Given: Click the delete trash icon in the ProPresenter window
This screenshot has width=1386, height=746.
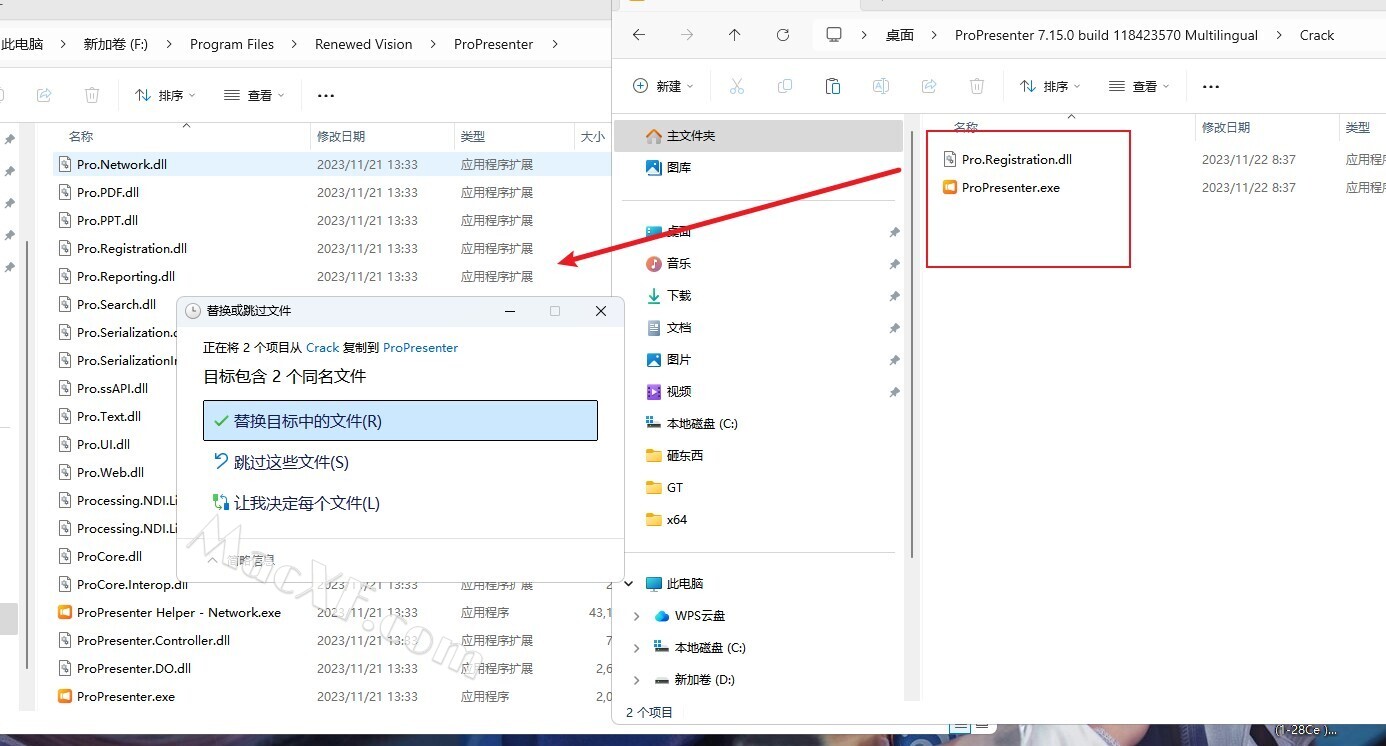Looking at the screenshot, I should pos(92,95).
